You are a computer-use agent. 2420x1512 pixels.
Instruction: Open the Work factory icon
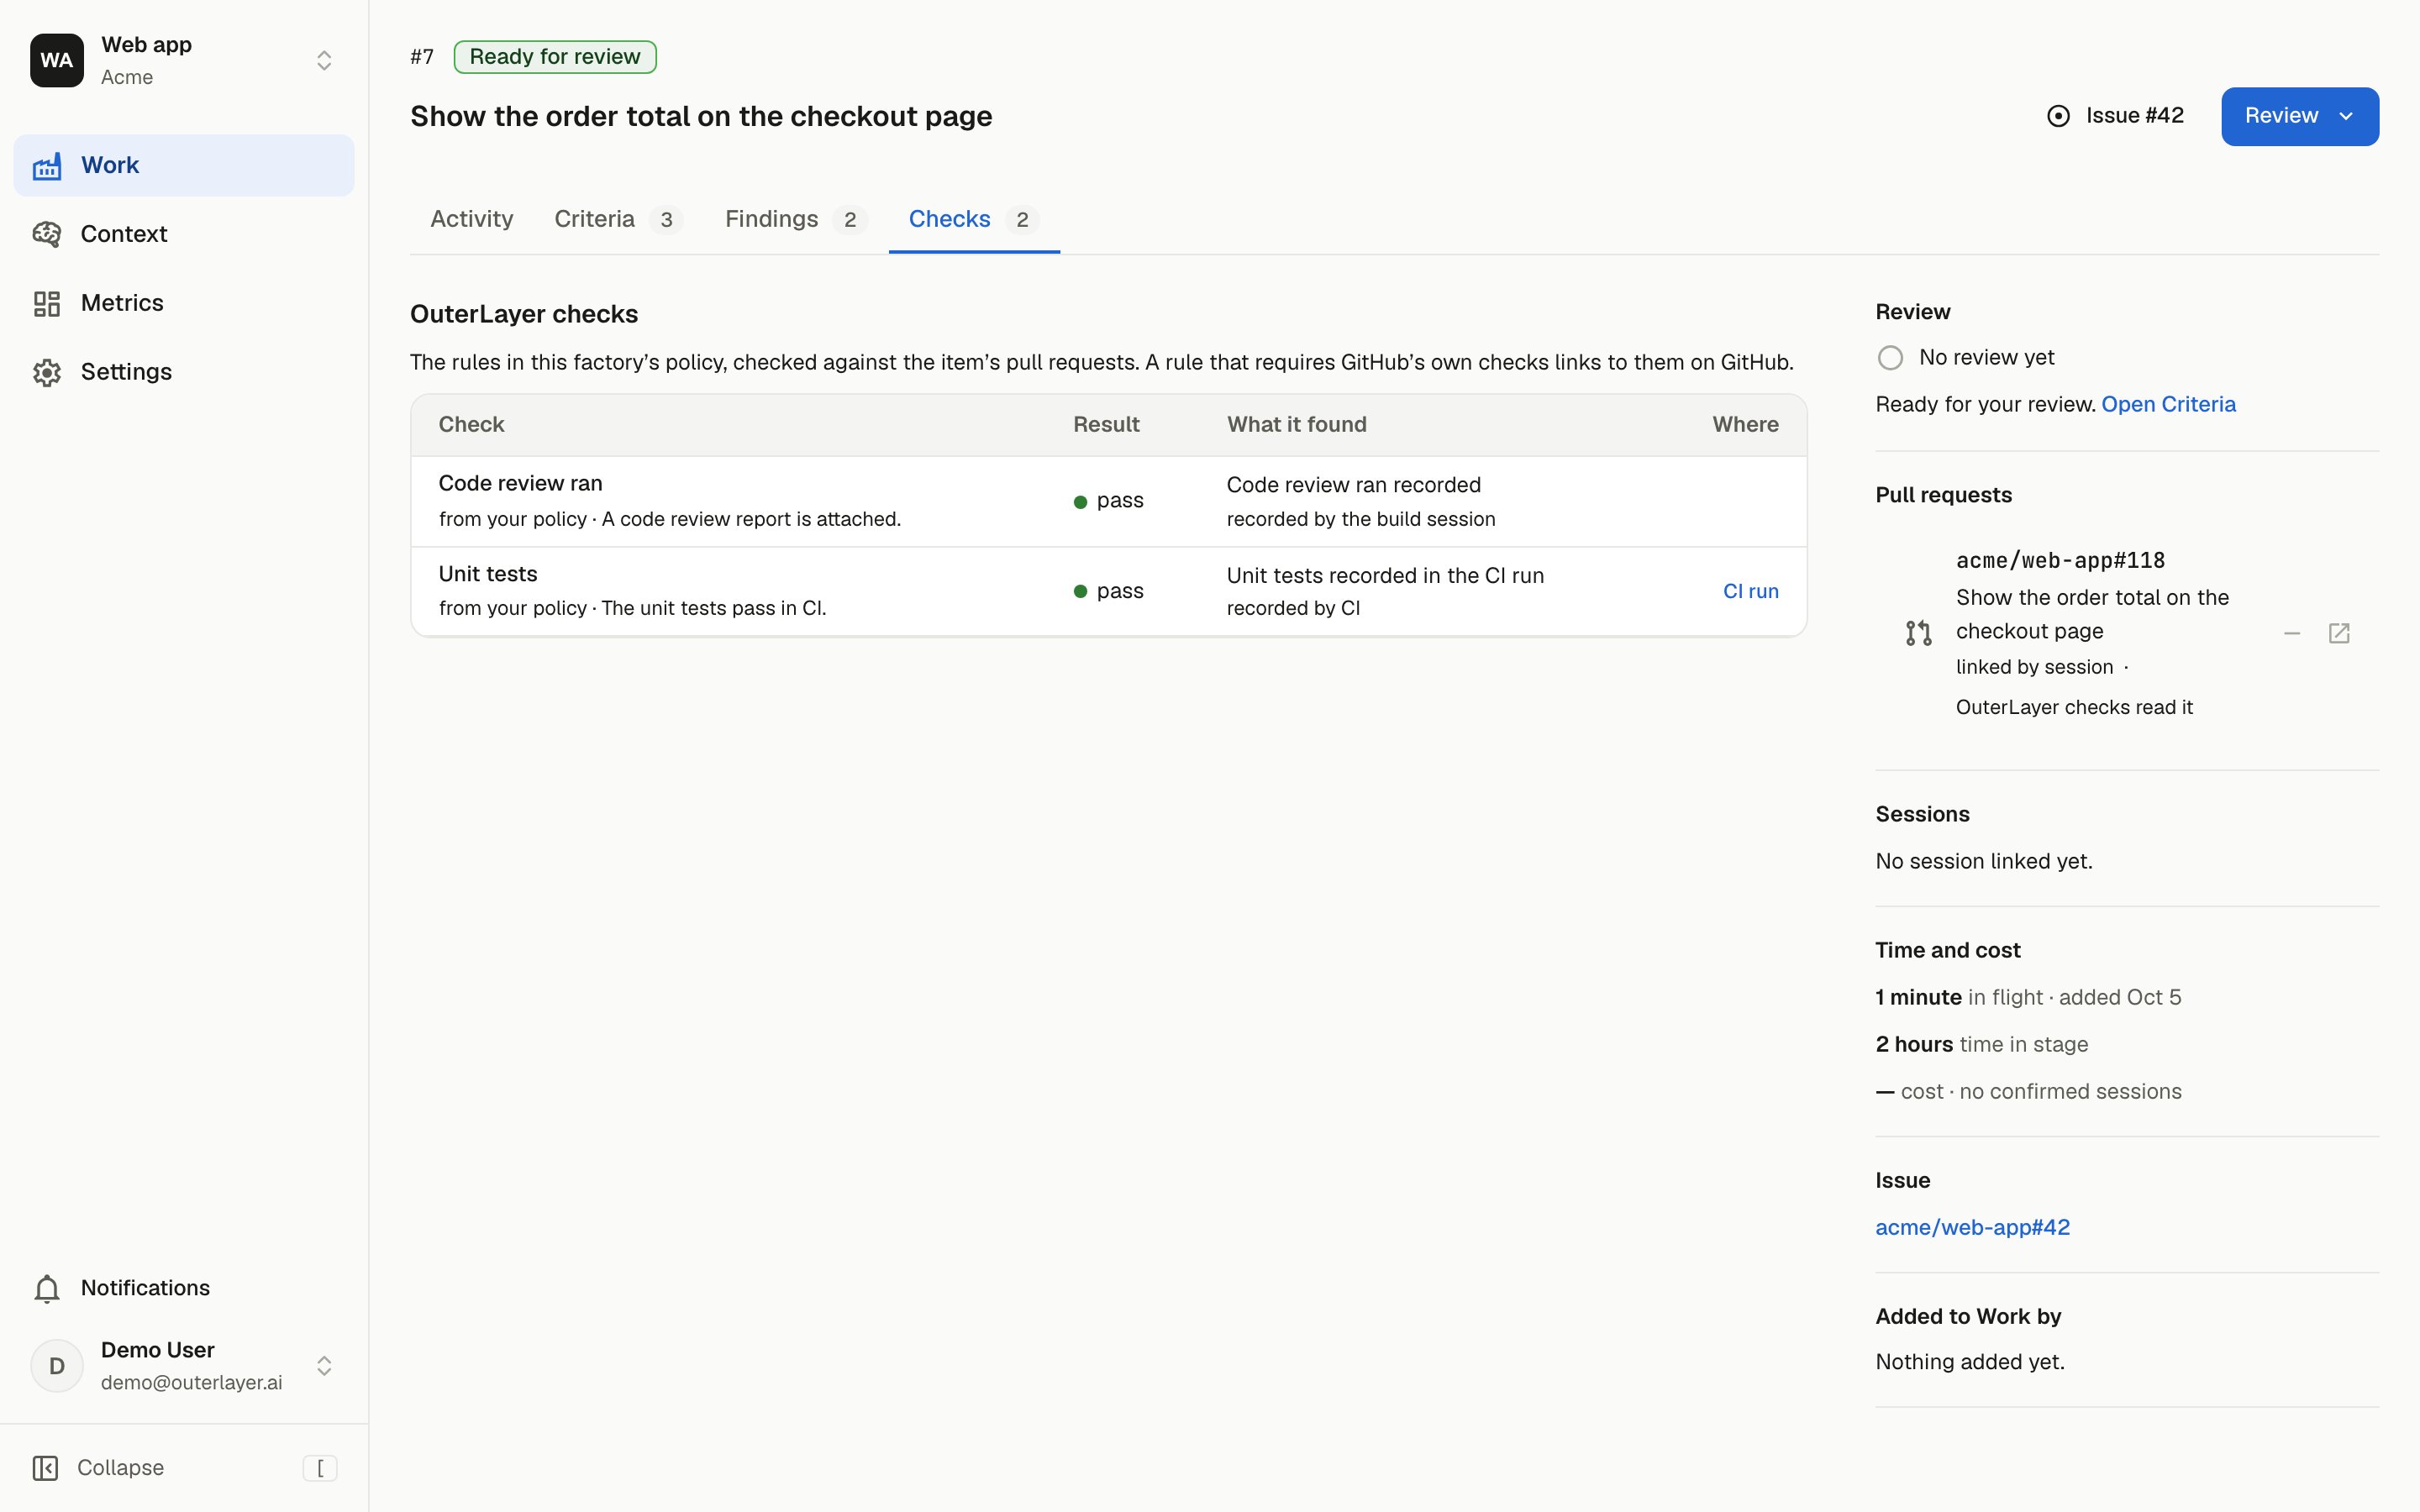click(47, 166)
